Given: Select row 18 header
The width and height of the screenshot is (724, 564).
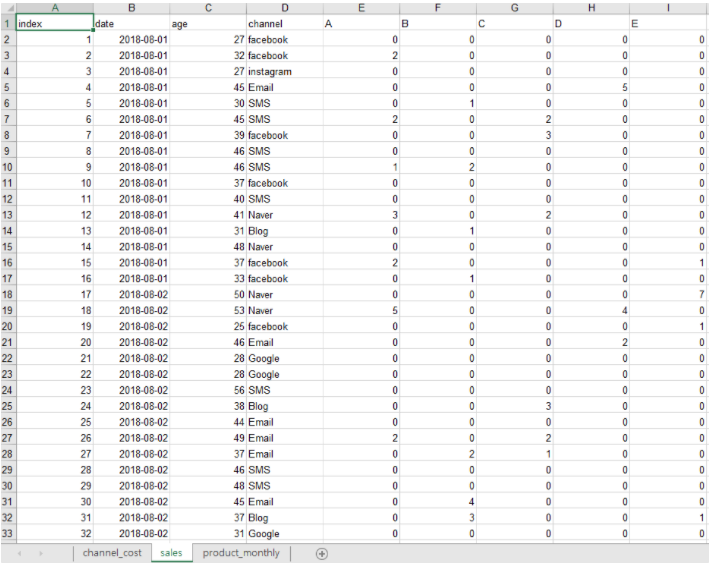Looking at the screenshot, I should pos(8,295).
